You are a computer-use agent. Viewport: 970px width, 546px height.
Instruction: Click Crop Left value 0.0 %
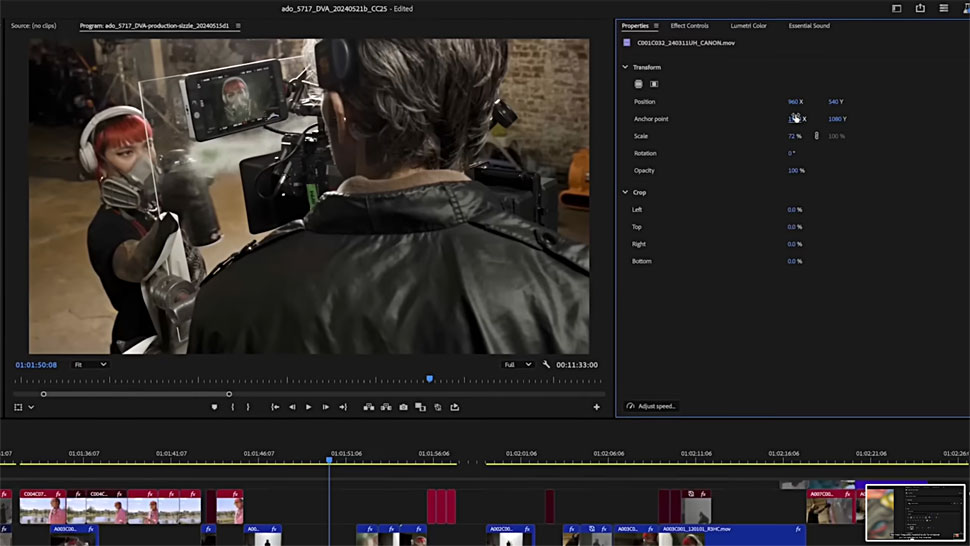[x=794, y=210]
